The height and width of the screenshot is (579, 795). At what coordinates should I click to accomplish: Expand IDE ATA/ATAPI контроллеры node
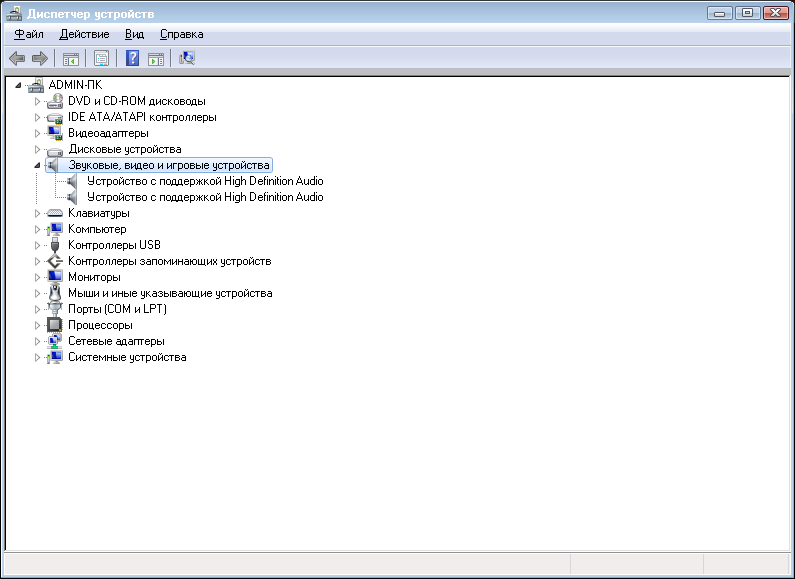(x=37, y=117)
